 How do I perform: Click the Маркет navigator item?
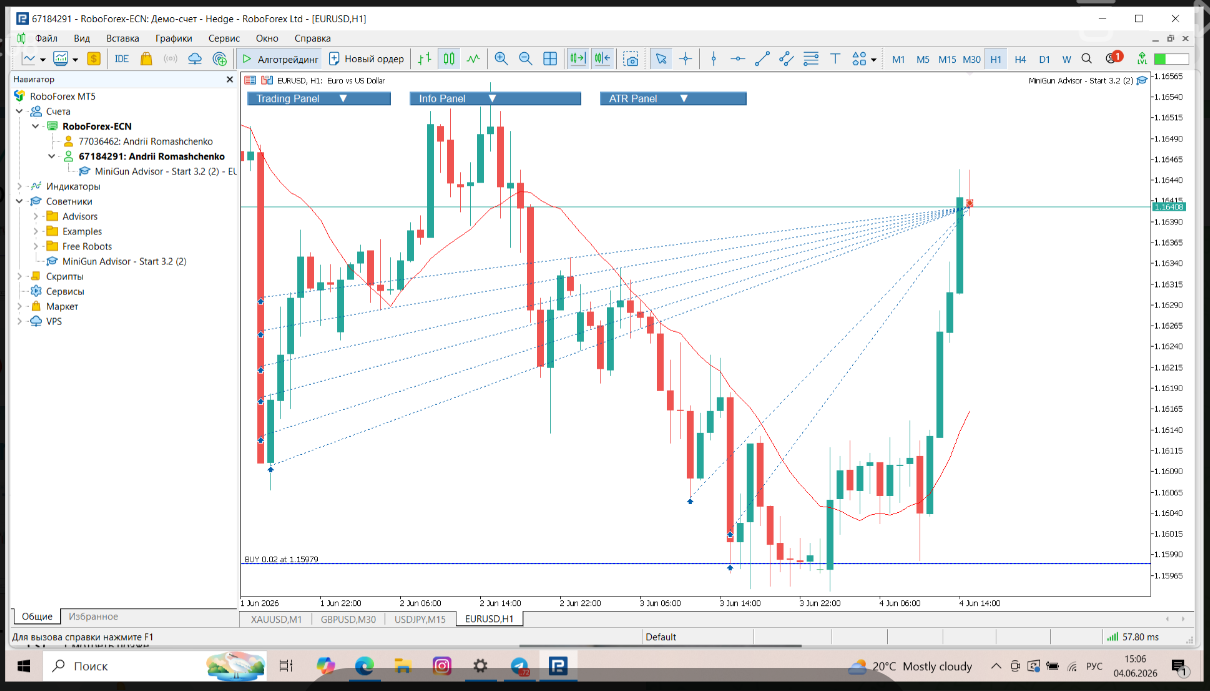[62, 306]
